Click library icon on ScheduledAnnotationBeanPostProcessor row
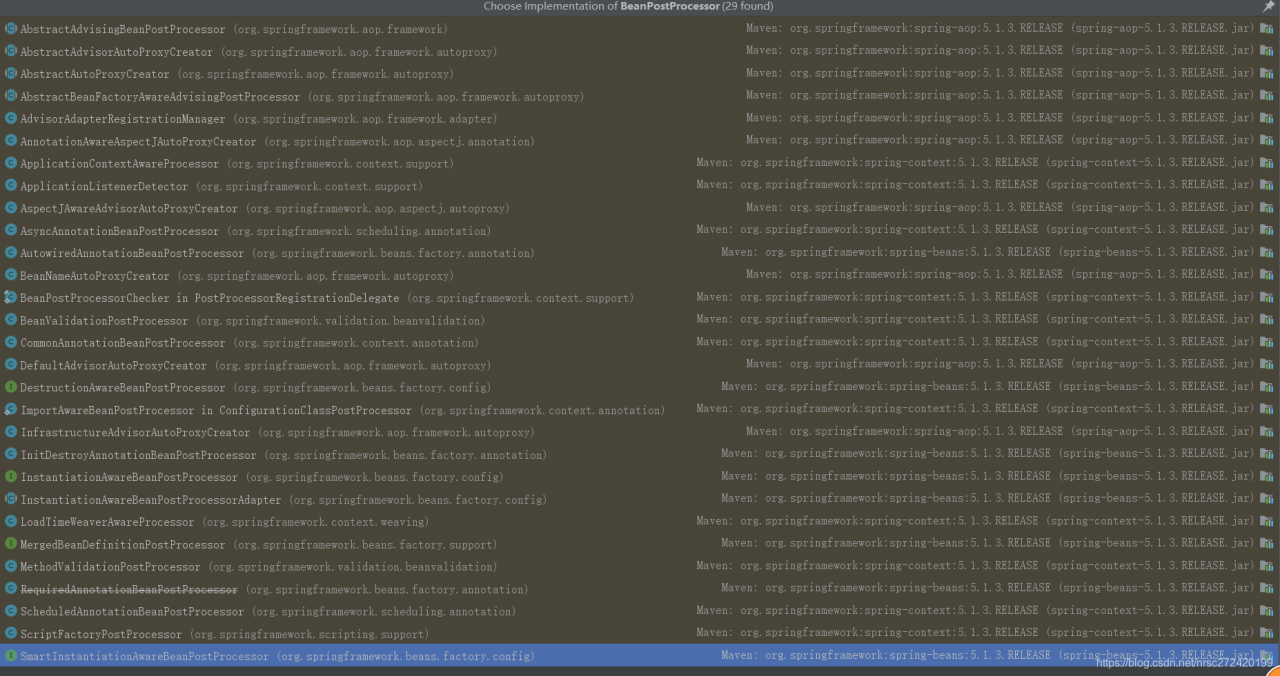The image size is (1280, 676). (1267, 611)
